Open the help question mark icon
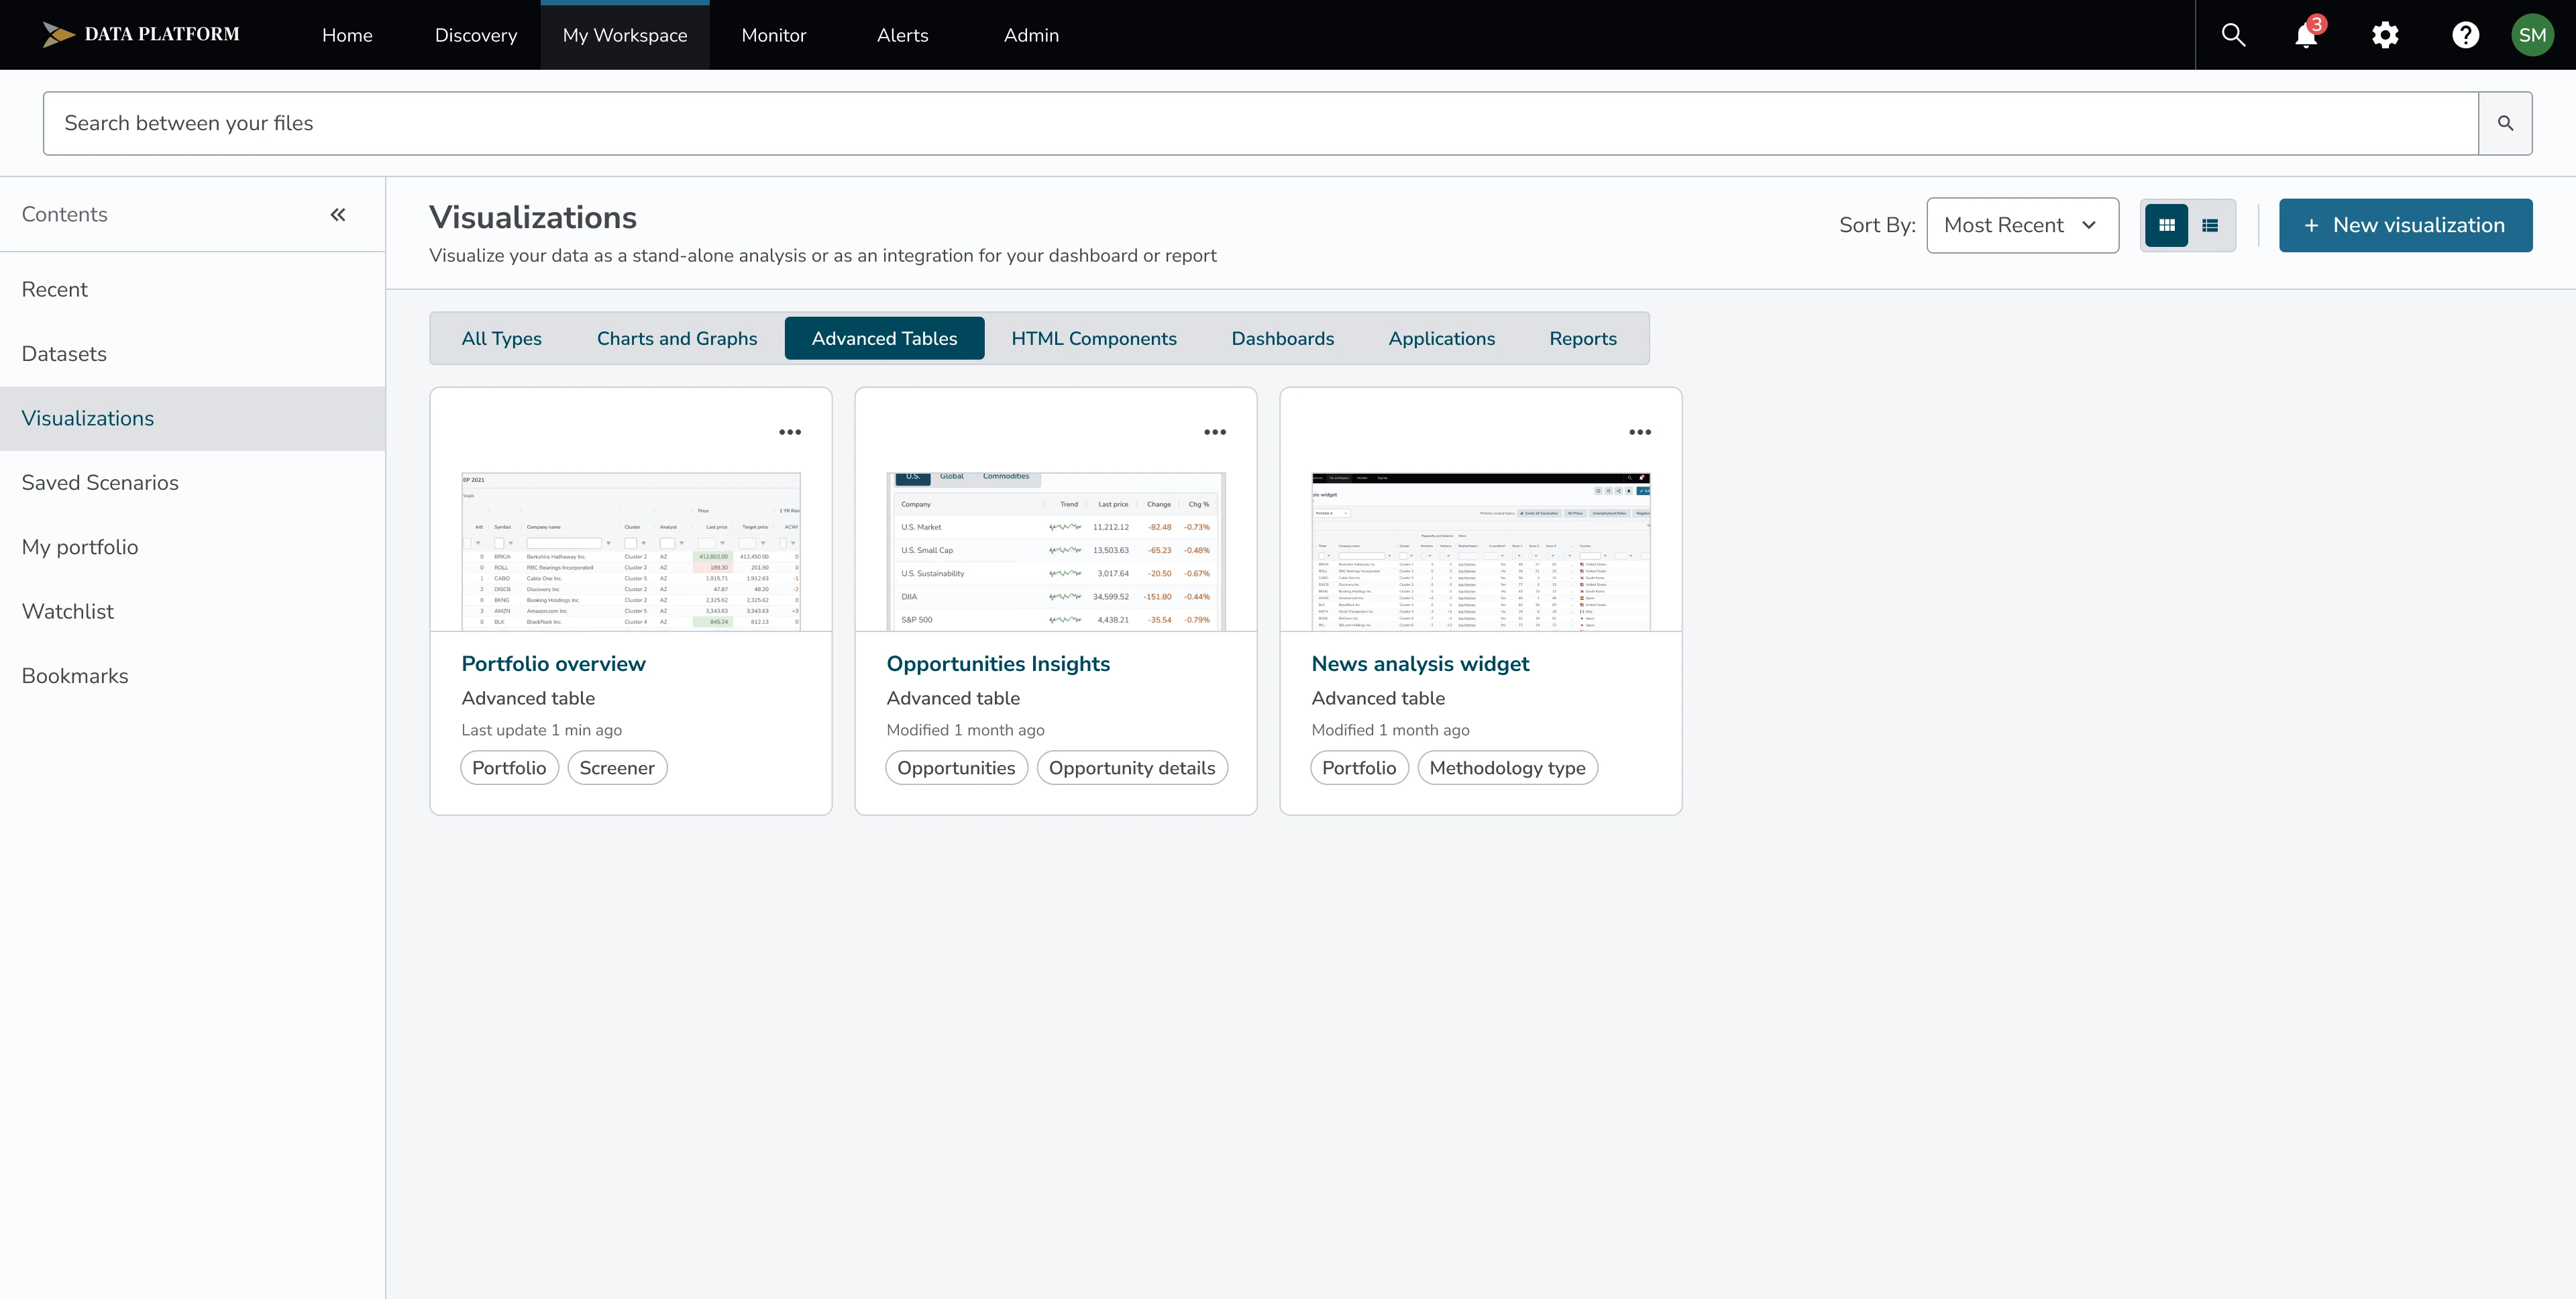The height and width of the screenshot is (1299, 2576). click(2465, 35)
